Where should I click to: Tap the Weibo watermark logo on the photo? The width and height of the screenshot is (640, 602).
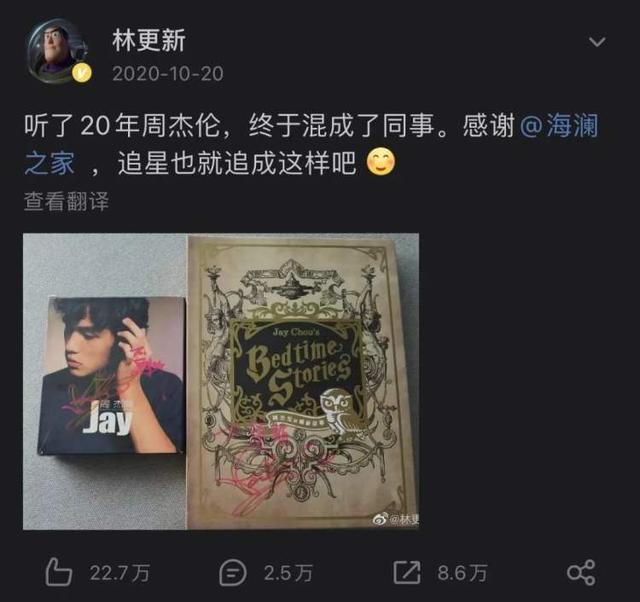(380, 519)
